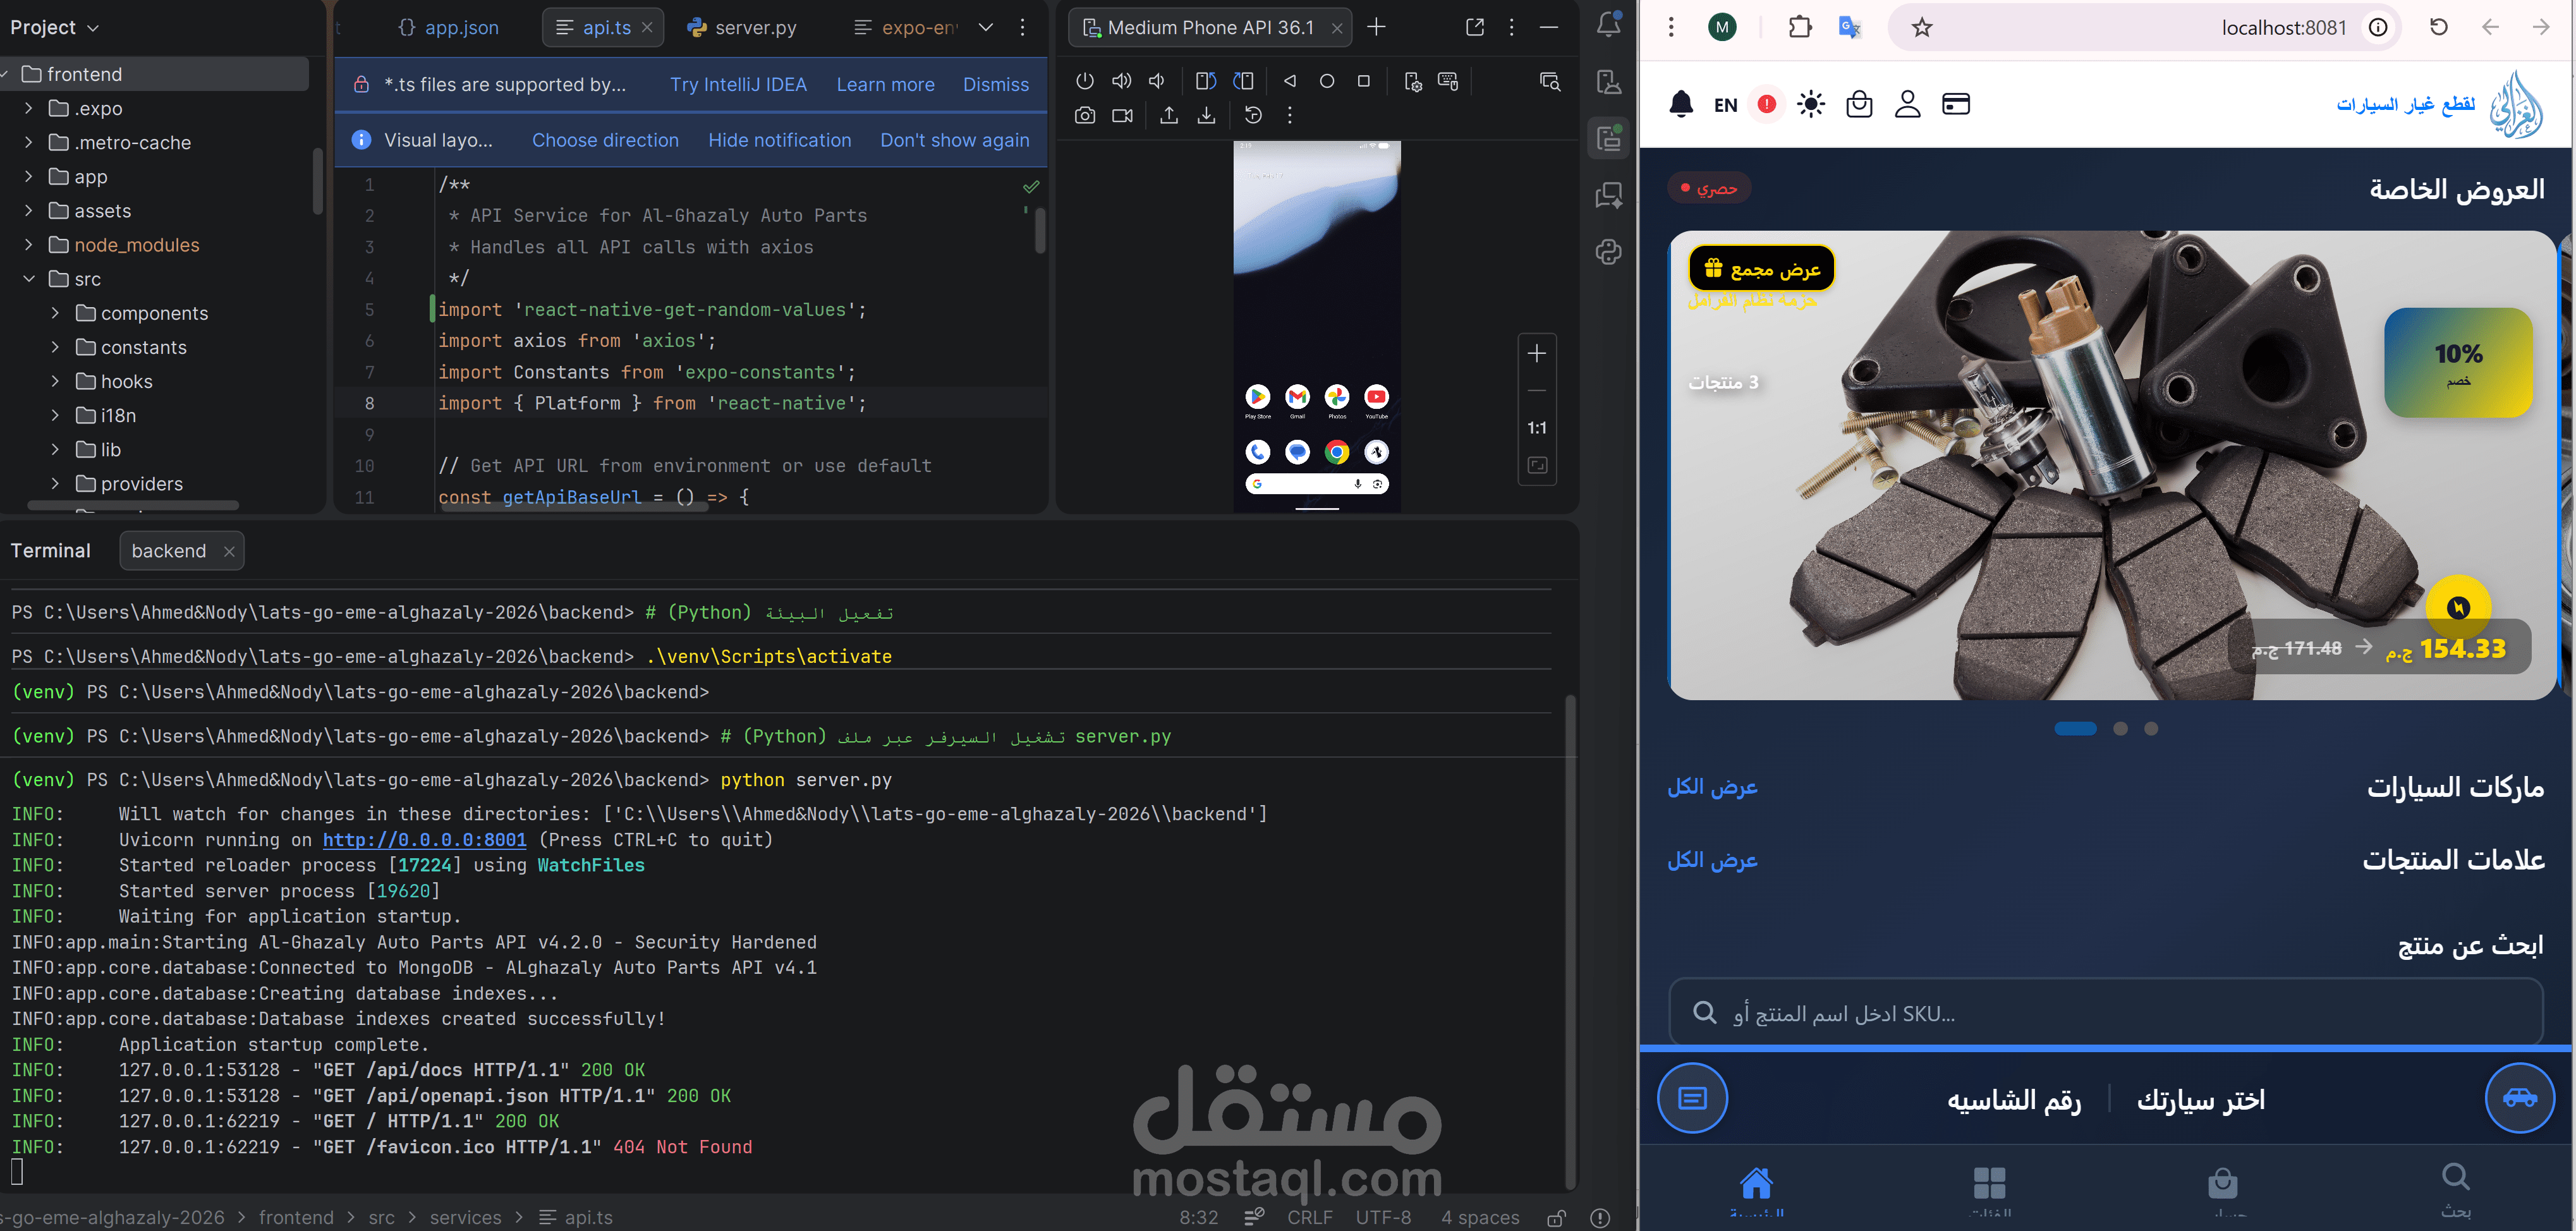Toggle light/dark theme sun icon

coord(1811,104)
